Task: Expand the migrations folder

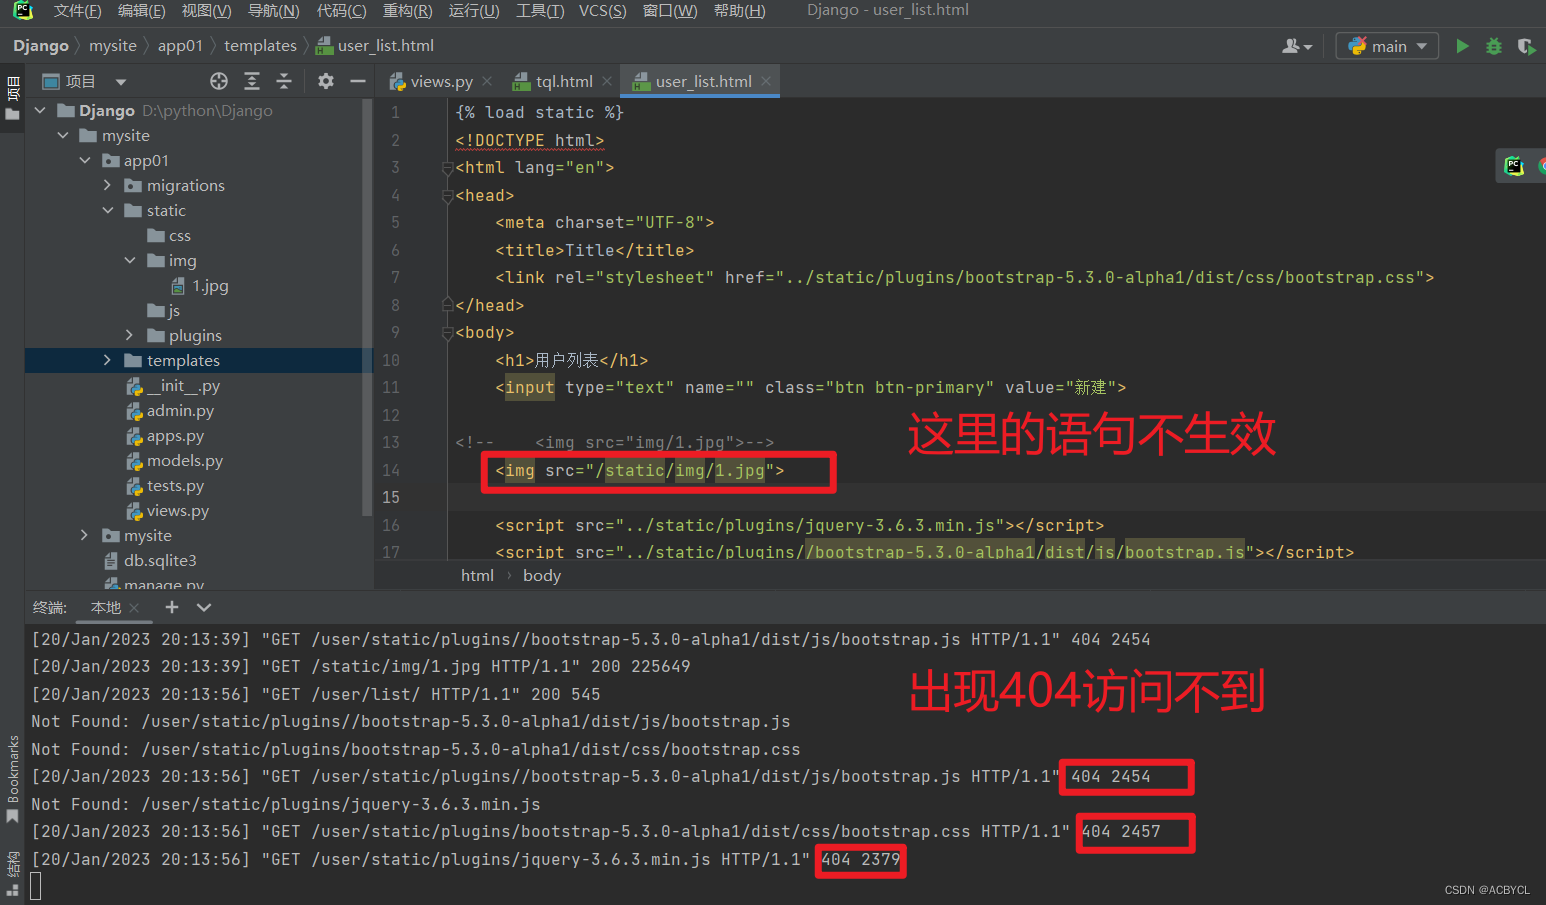Action: coord(107,185)
